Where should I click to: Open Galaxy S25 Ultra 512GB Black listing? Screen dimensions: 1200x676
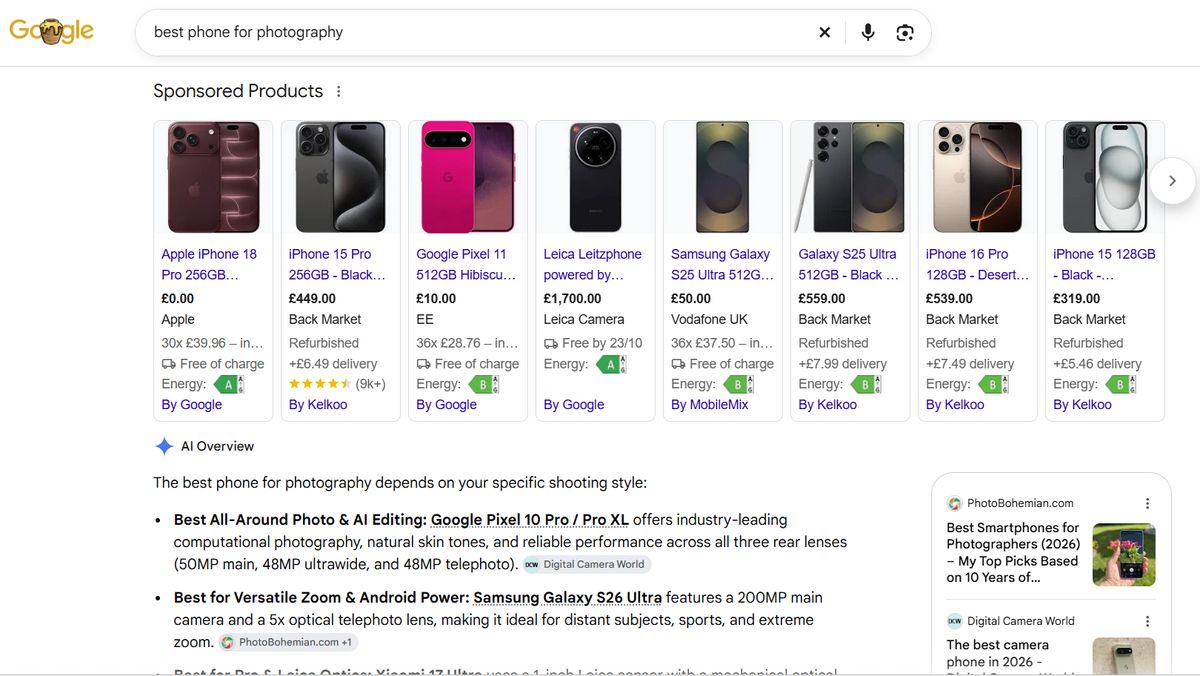(x=848, y=264)
